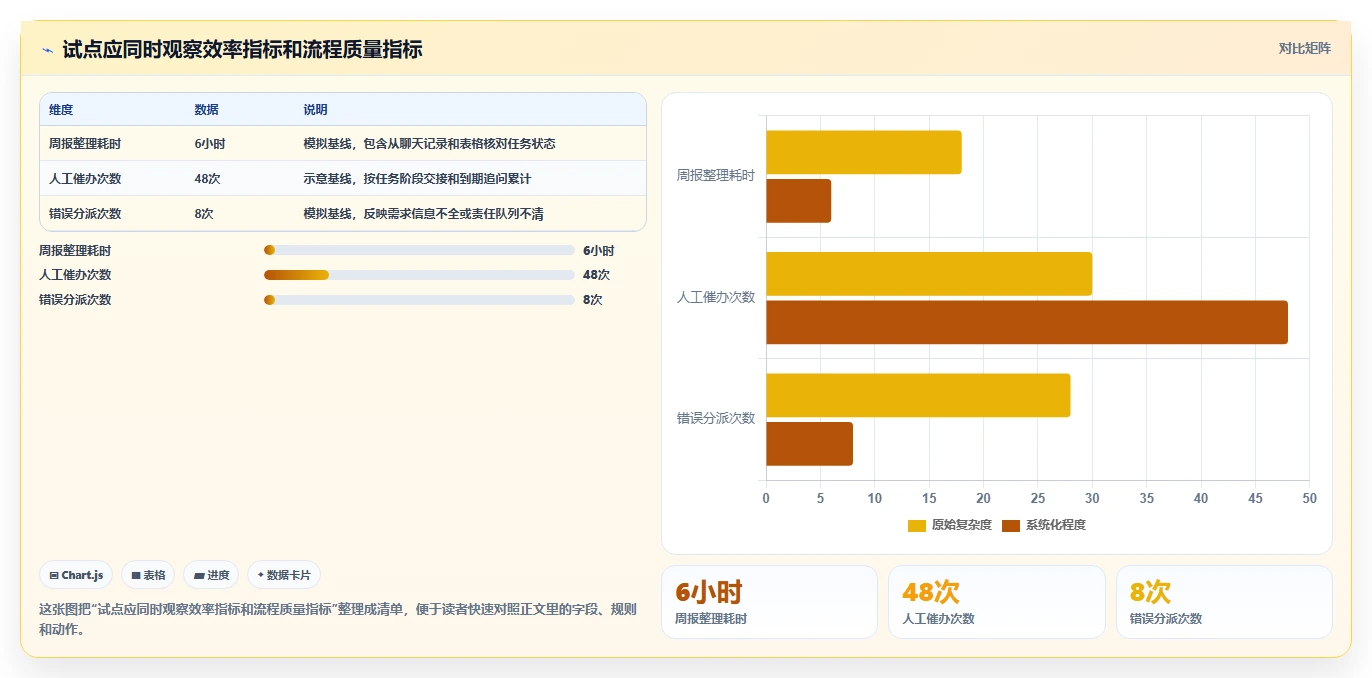Viewport: 1372px width, 678px height.
Task: Click the brown bar for 错误分派次数
Action: (810, 444)
